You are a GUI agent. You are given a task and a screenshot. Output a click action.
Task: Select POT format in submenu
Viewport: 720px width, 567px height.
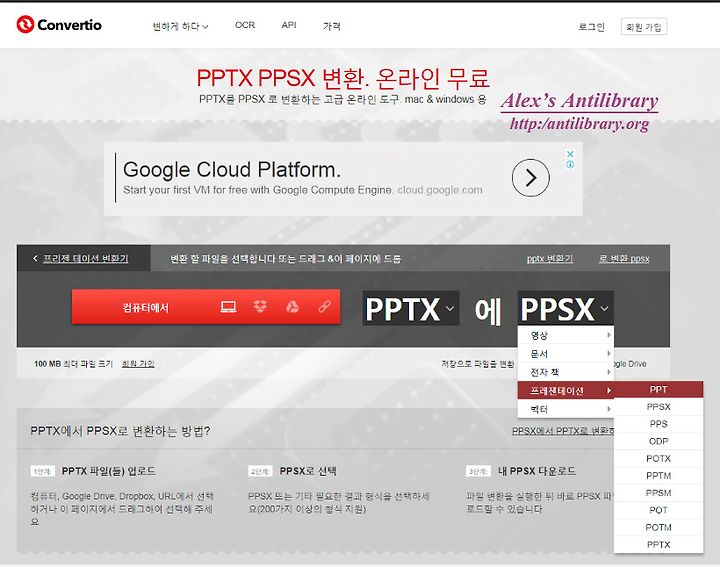click(658, 510)
